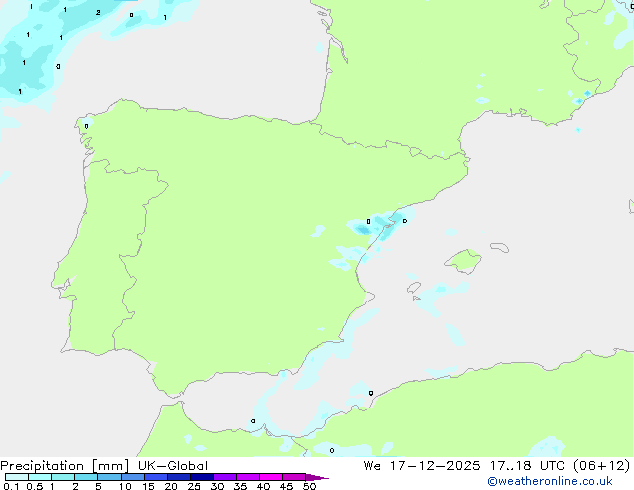This screenshot has width=634, height=490.
Task: Click the 'Precipitation [mm]' title text
Action: coord(65,466)
